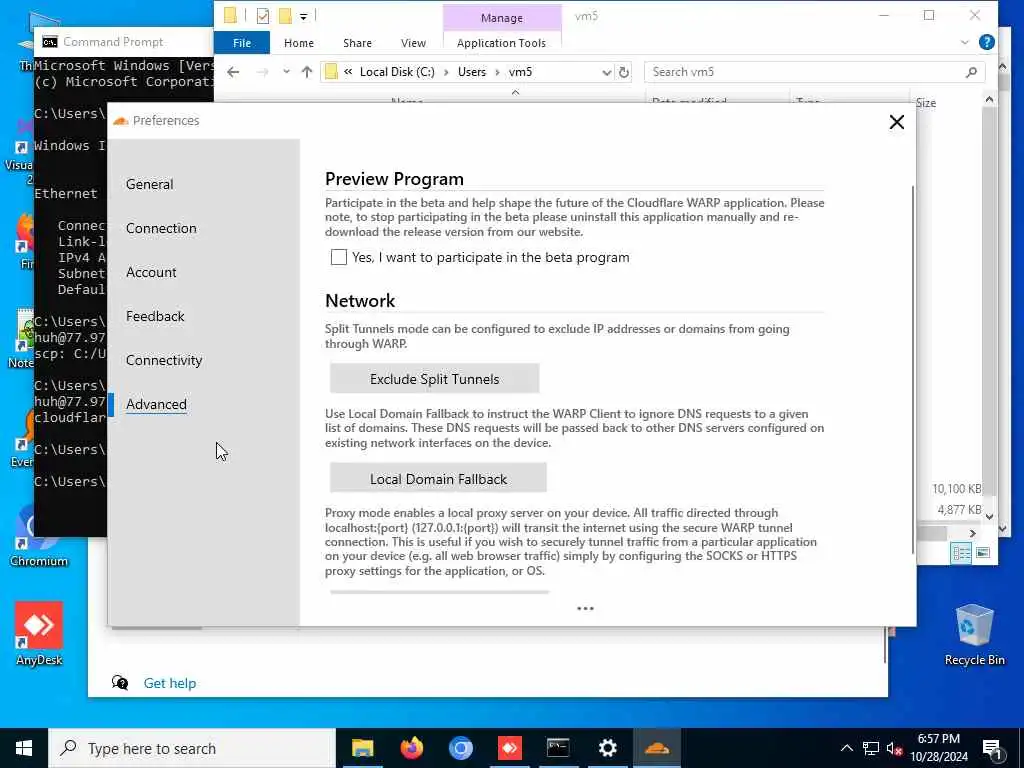Click the search magnifier icon in Explorer
Viewport: 1024px width, 768px height.
click(x=971, y=72)
